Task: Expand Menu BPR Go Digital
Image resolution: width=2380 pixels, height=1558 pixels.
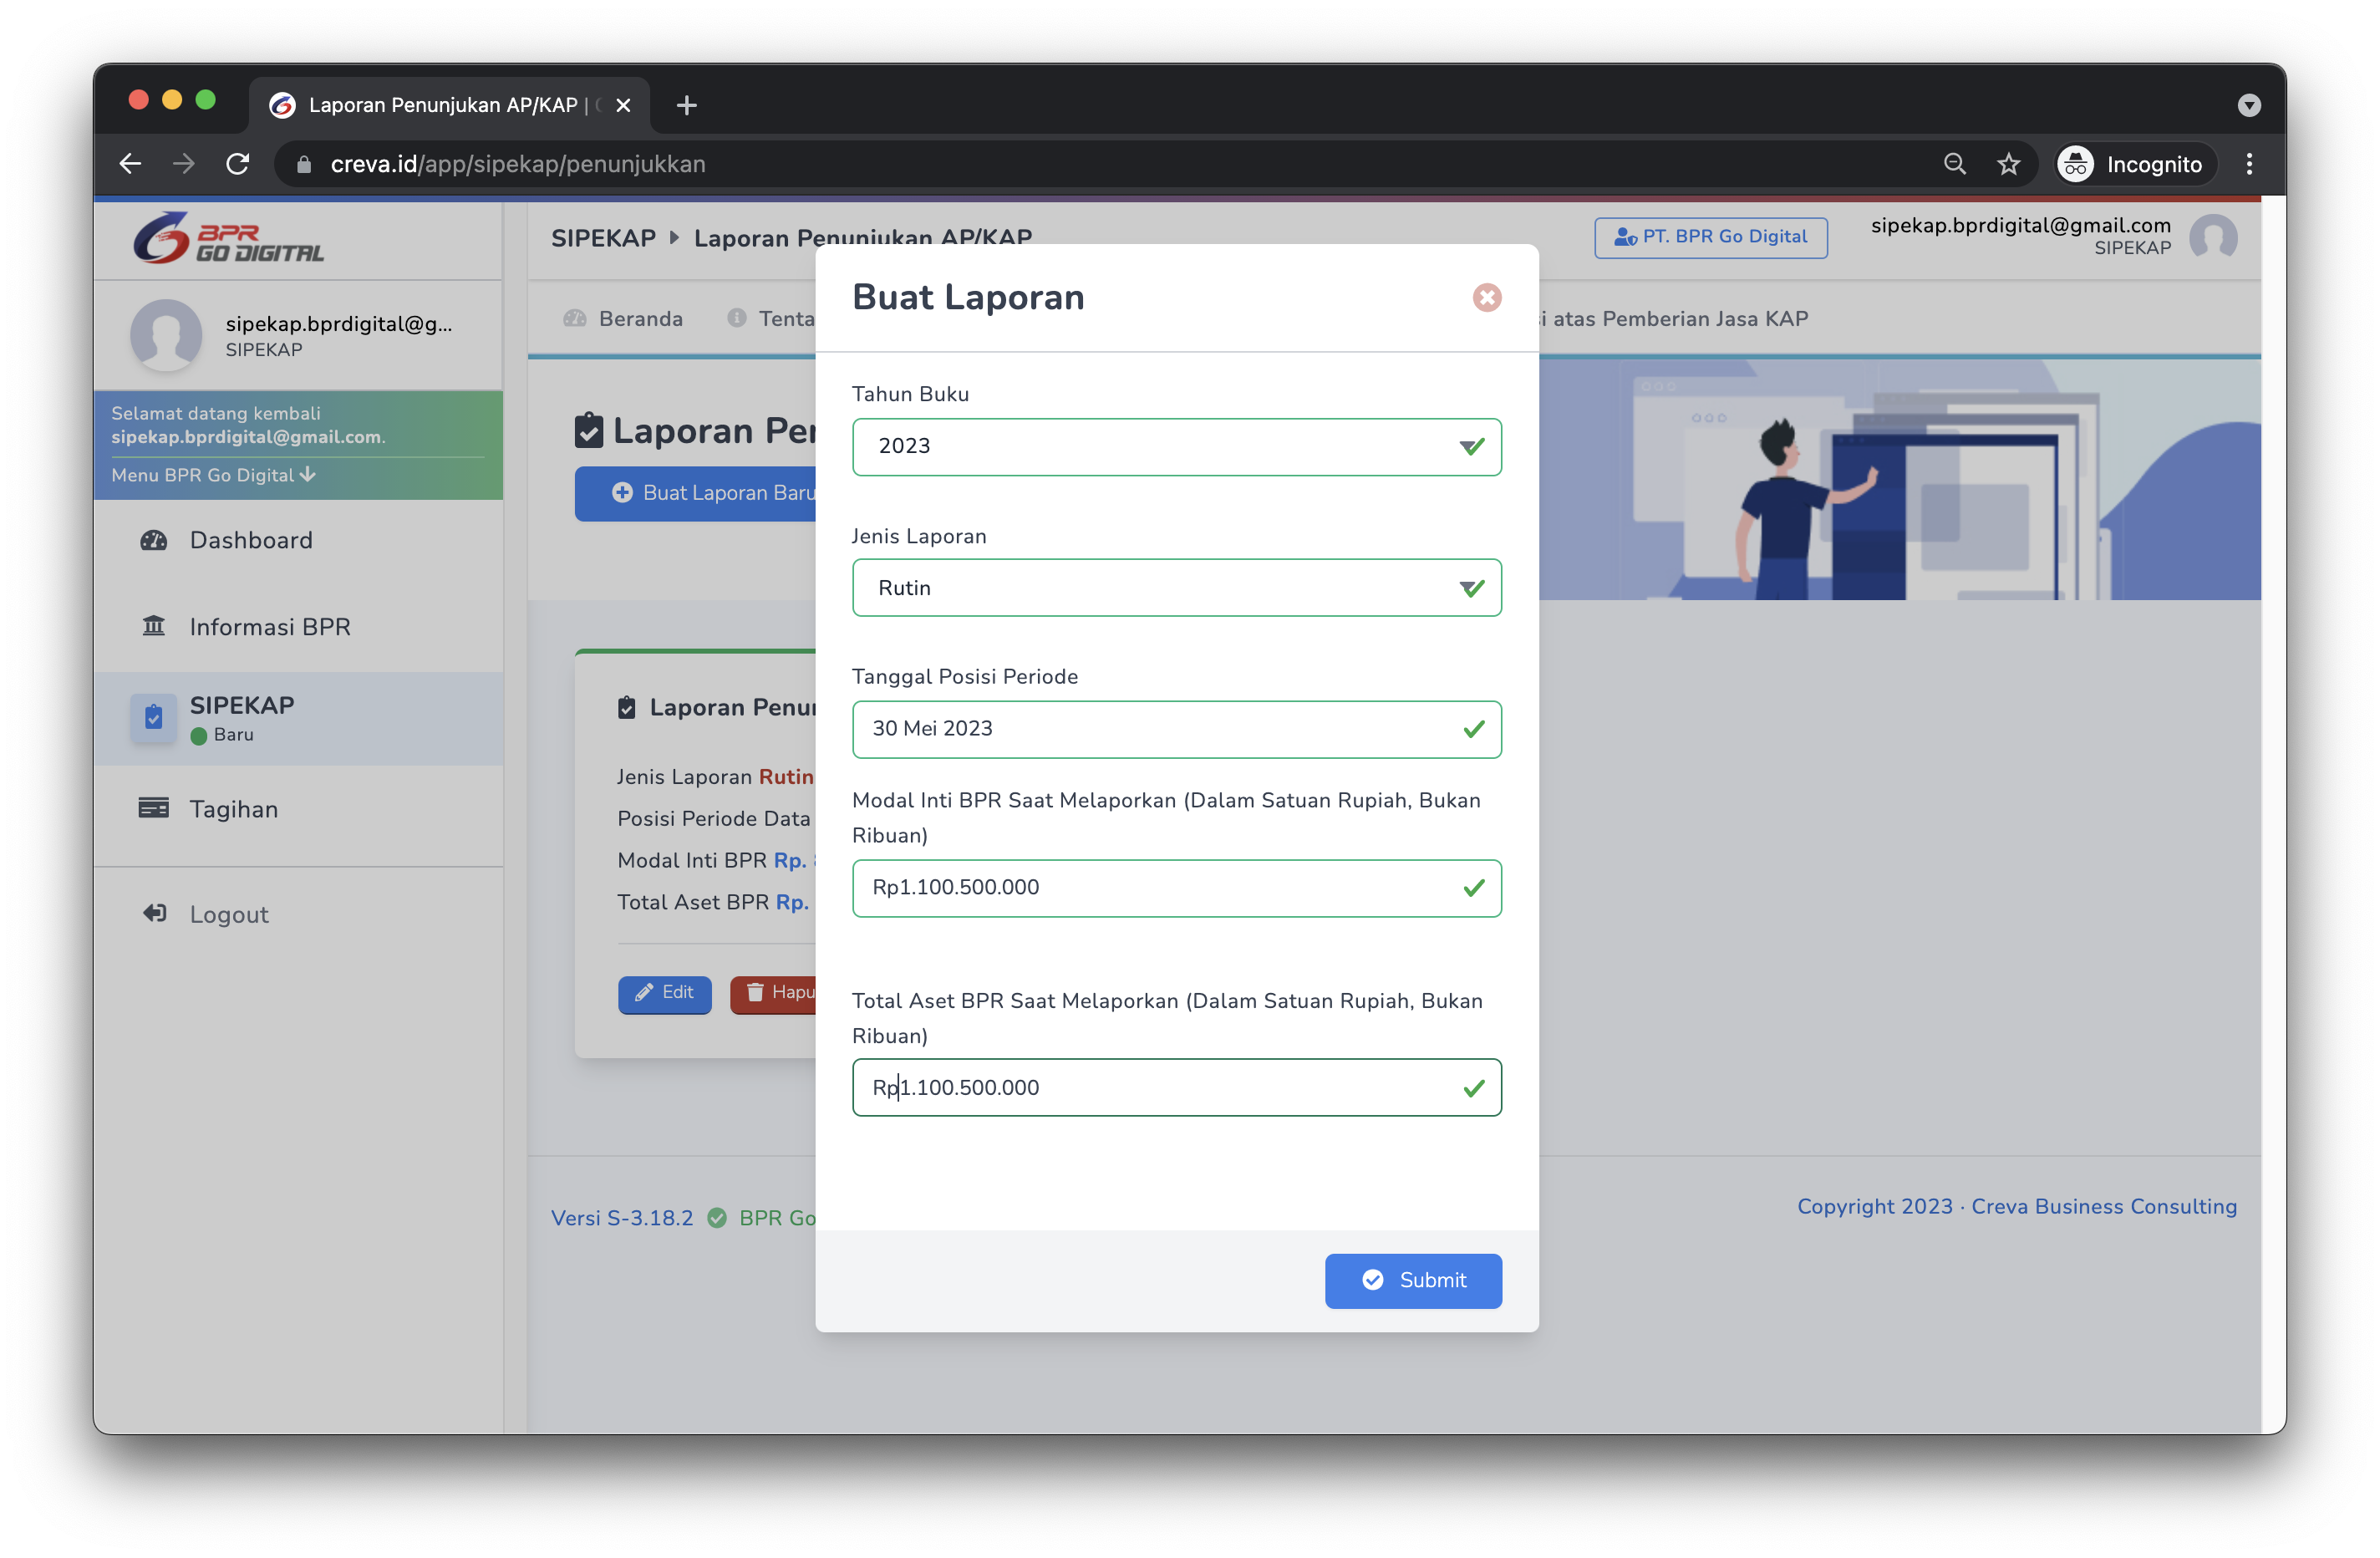Action: pyautogui.click(x=213, y=475)
